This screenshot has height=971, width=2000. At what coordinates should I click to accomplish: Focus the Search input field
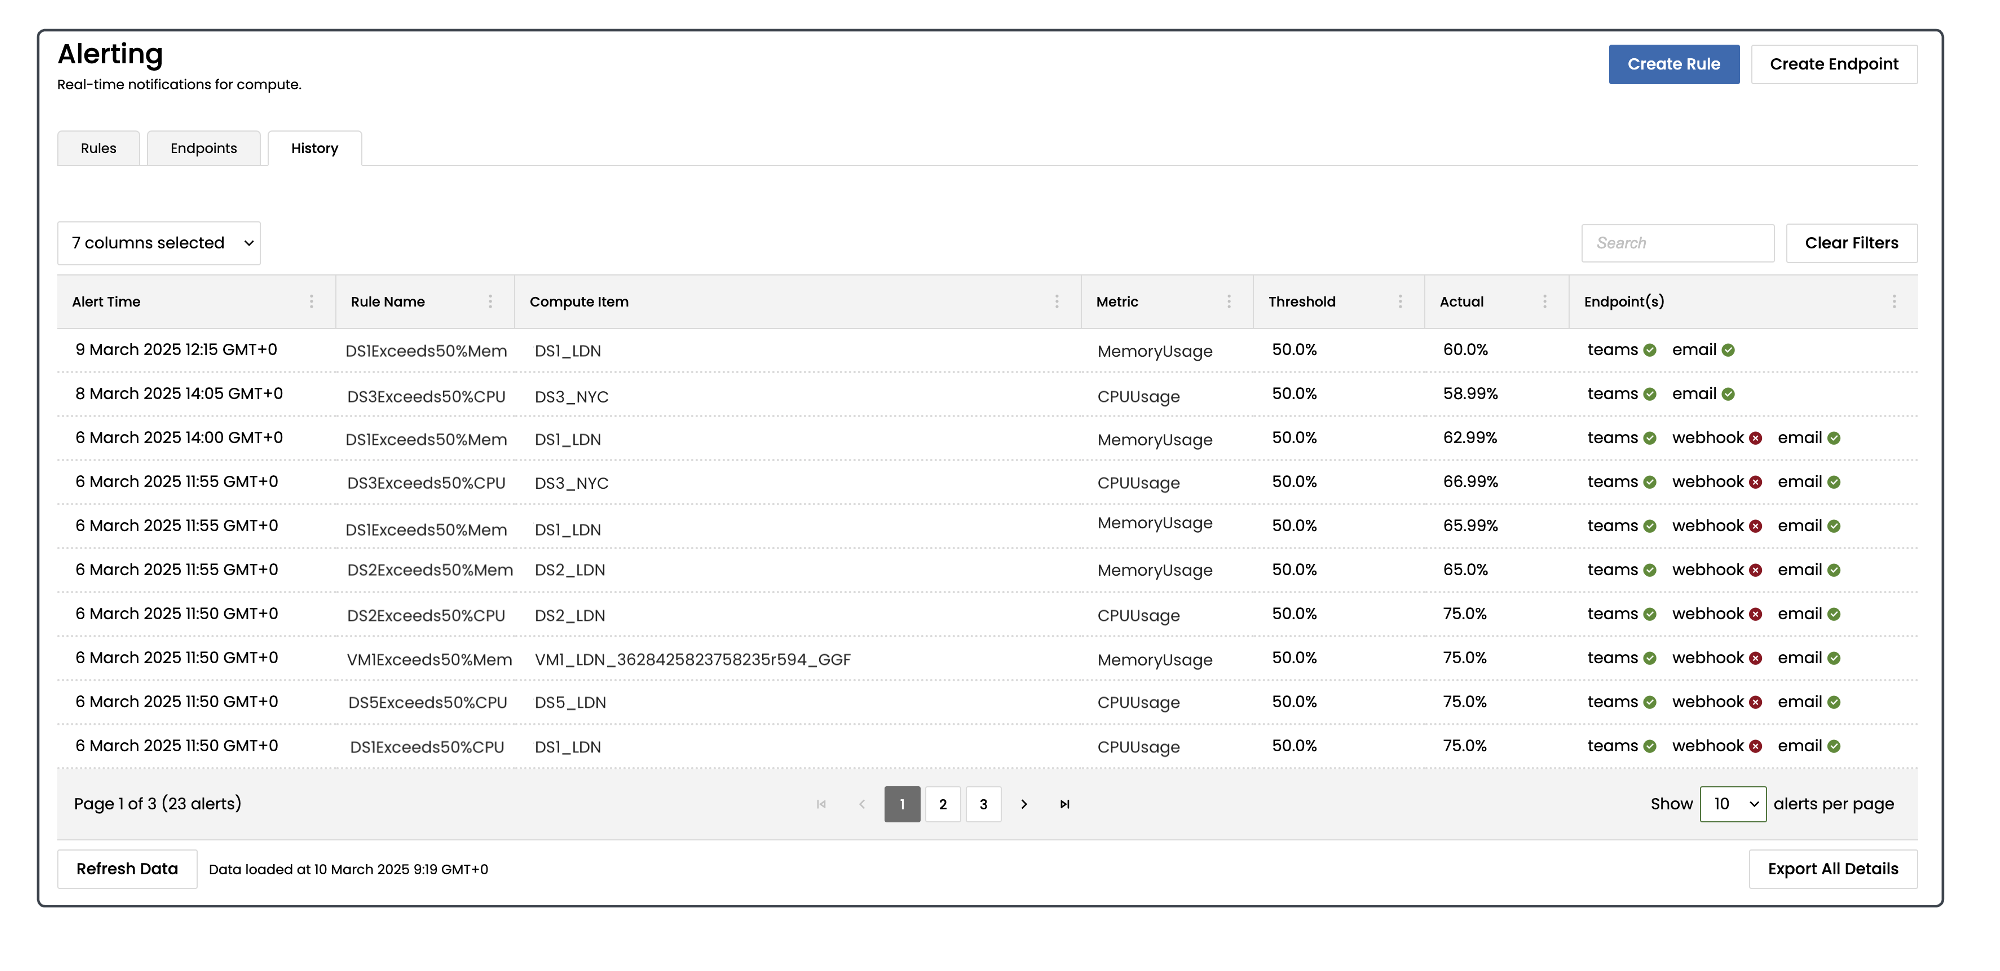click(1677, 243)
